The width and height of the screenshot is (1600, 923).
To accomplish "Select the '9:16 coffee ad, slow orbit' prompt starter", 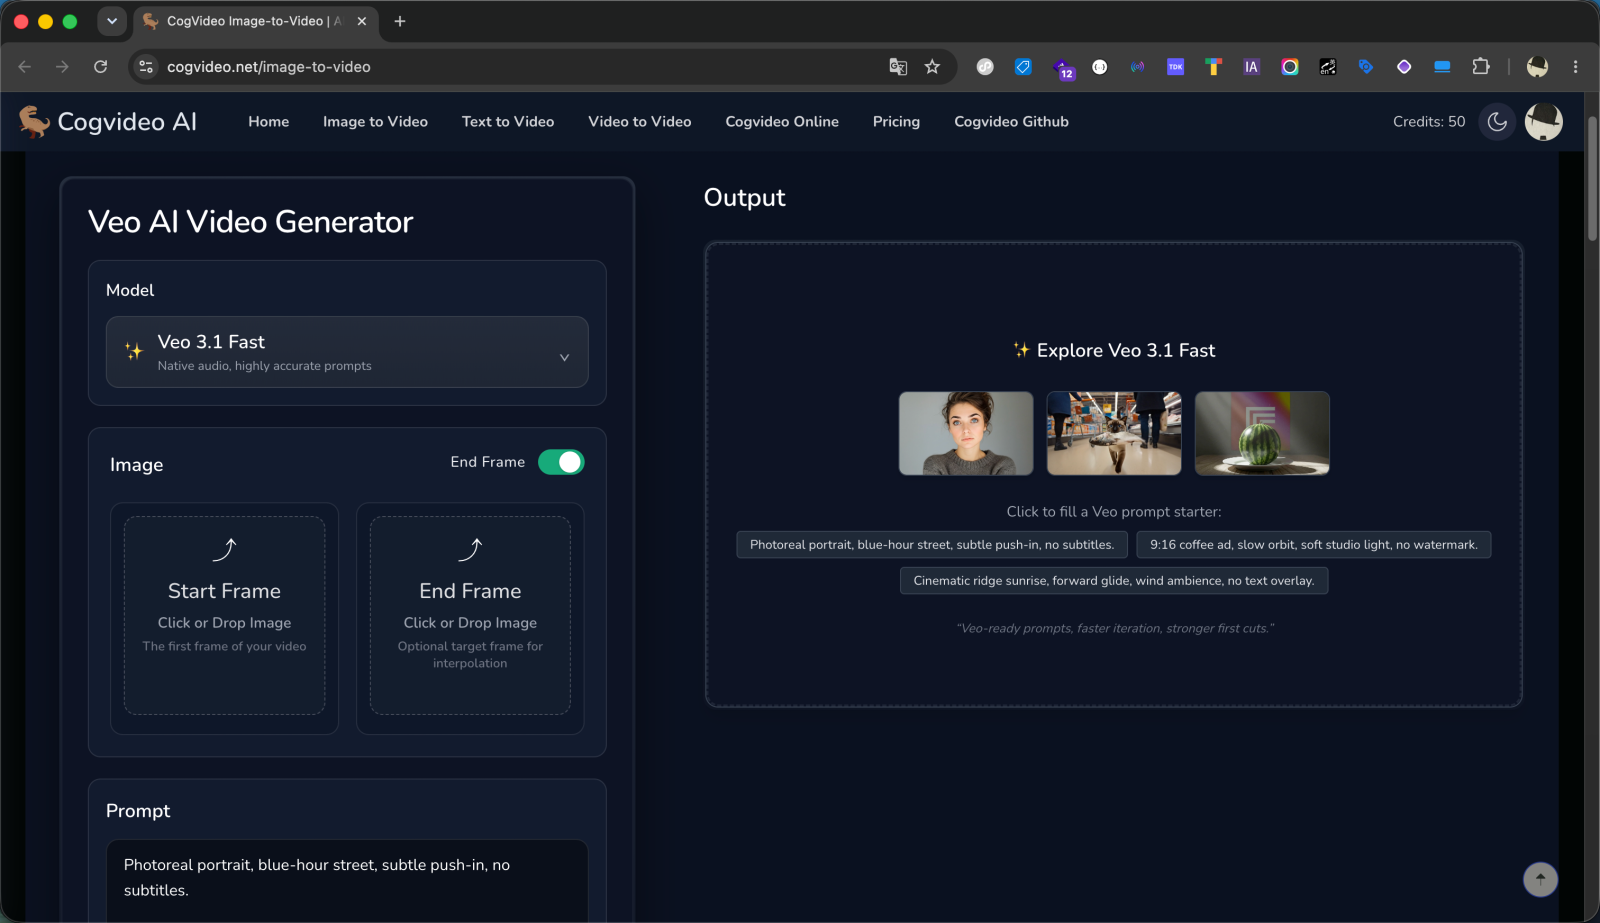I will click(x=1313, y=545).
